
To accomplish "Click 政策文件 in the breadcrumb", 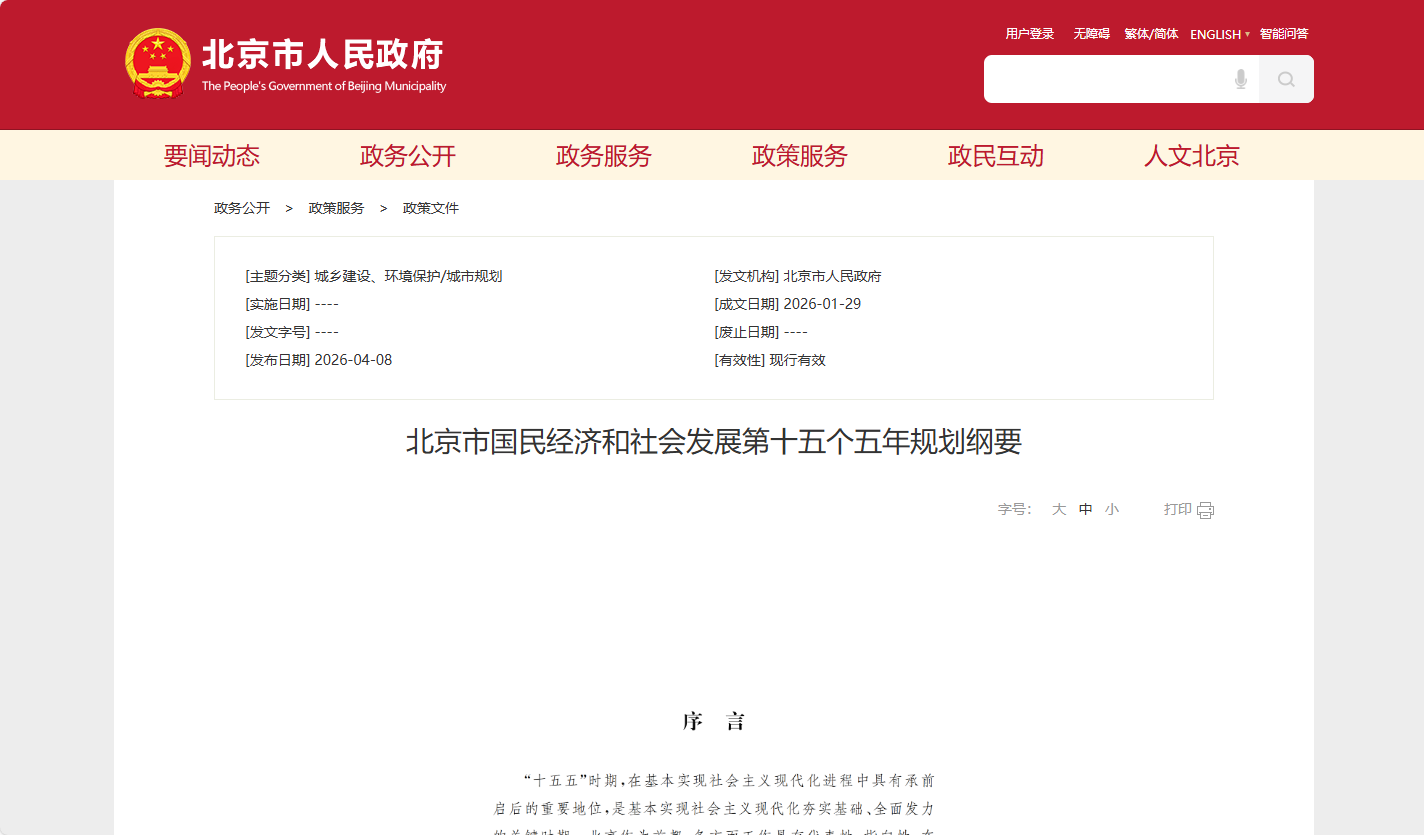I will click(x=431, y=208).
